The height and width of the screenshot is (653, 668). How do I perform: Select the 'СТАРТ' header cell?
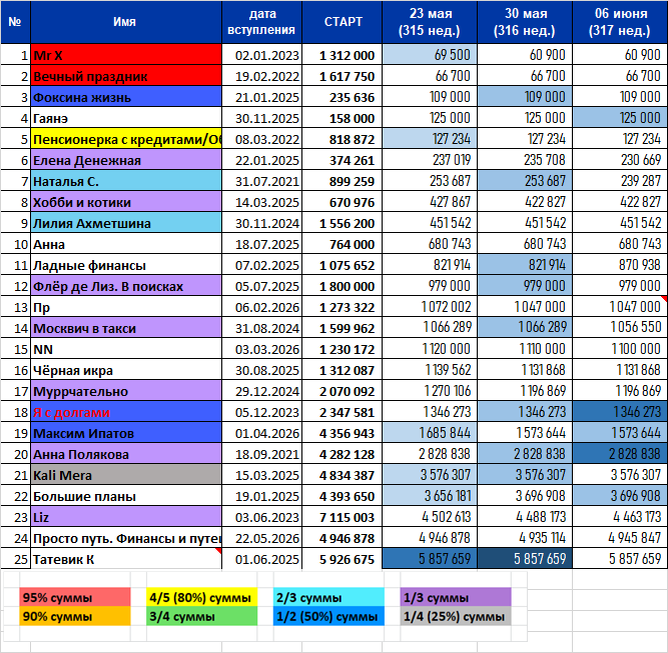point(342,22)
